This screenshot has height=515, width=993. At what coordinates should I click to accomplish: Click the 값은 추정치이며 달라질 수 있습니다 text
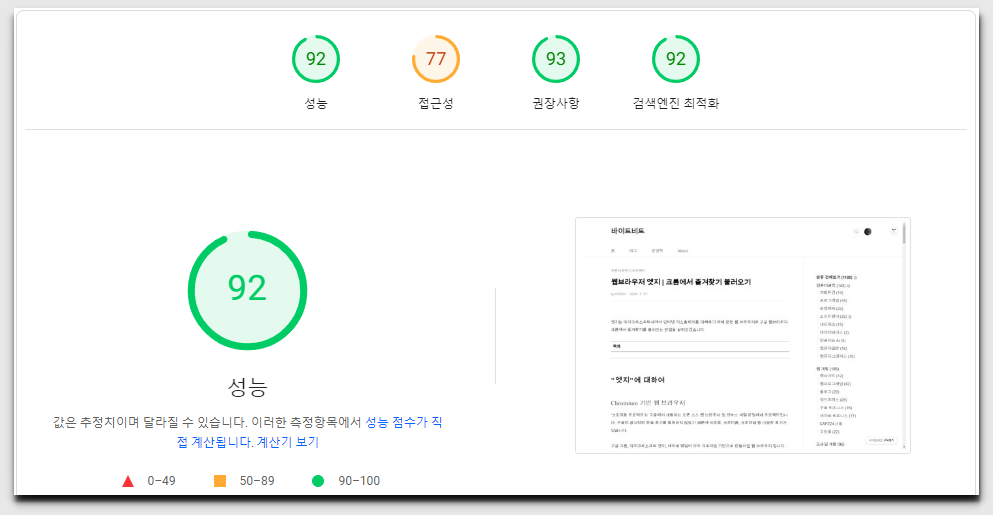[150, 422]
